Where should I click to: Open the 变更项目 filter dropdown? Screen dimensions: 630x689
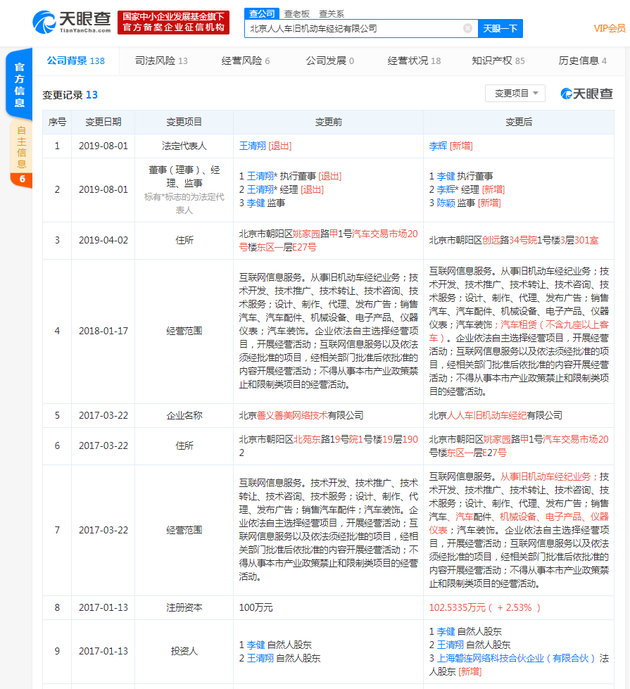514,93
